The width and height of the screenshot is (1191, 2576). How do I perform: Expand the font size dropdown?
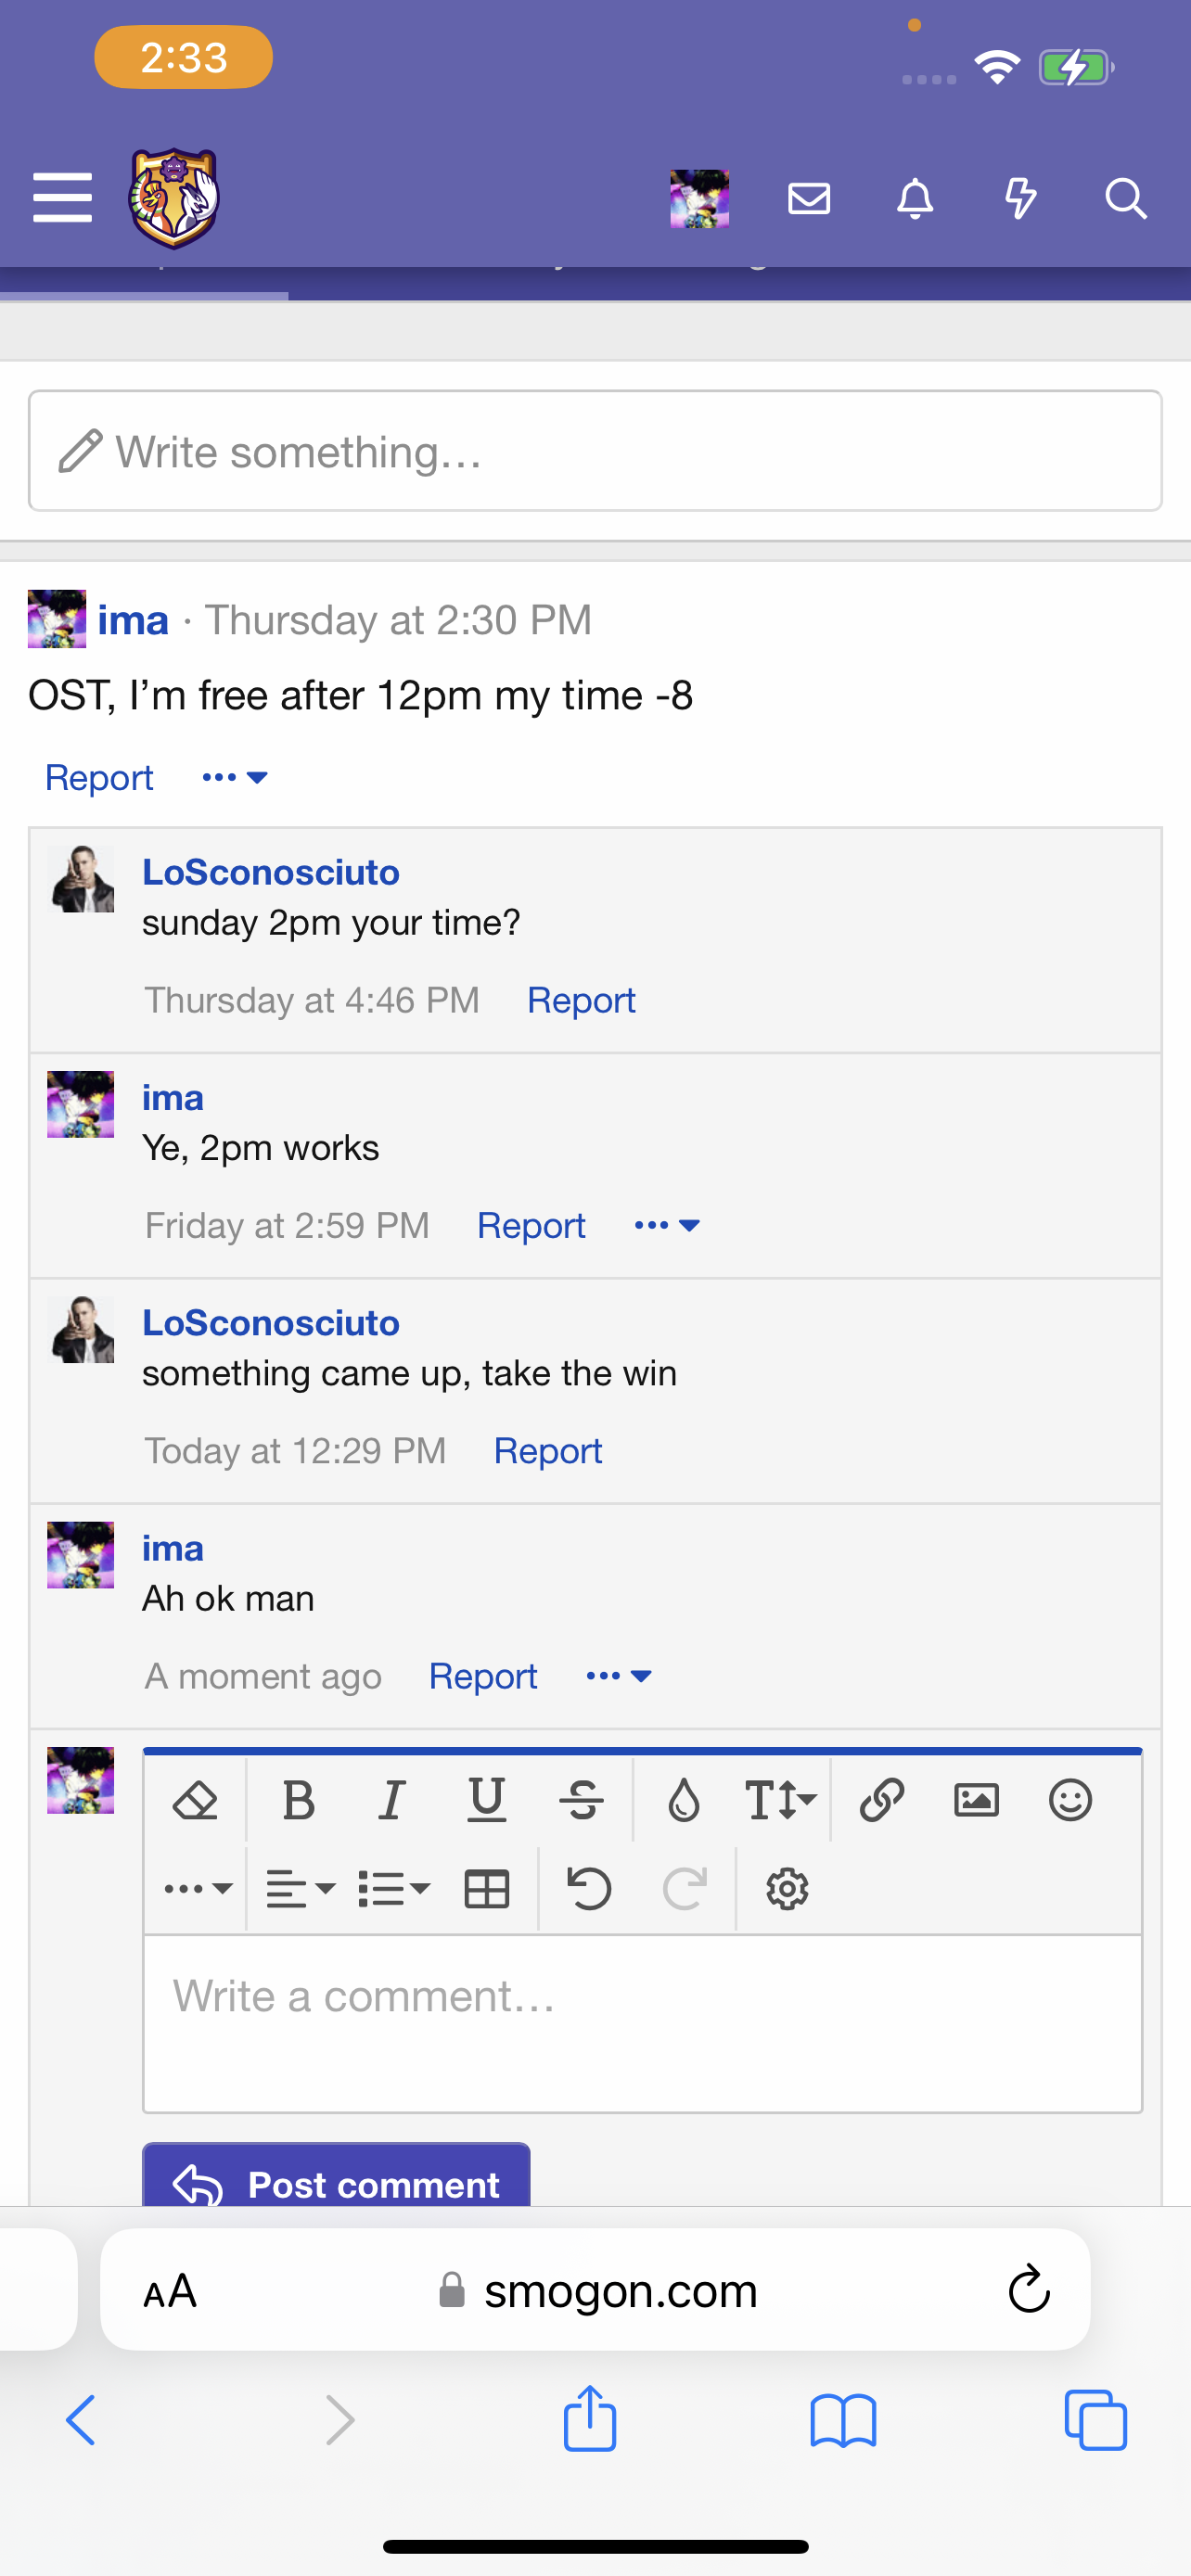[781, 1800]
